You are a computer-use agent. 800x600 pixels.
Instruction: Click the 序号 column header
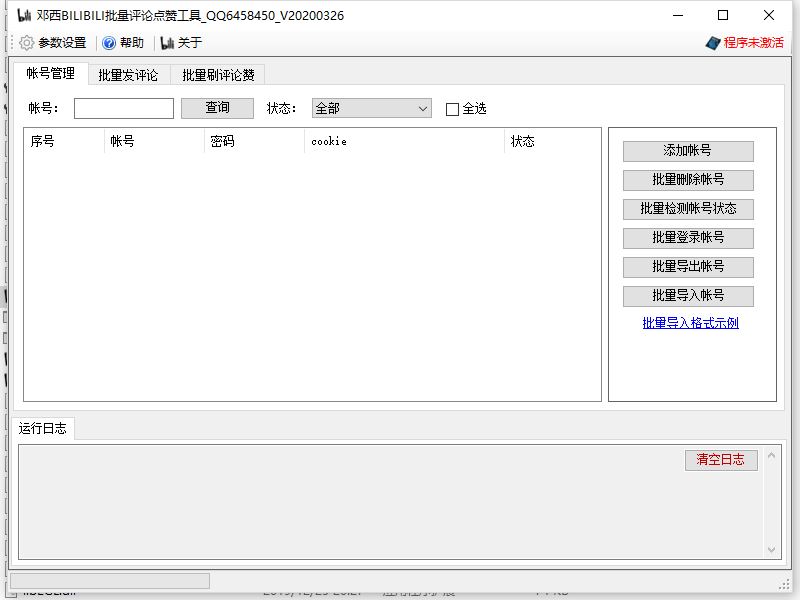pos(64,141)
